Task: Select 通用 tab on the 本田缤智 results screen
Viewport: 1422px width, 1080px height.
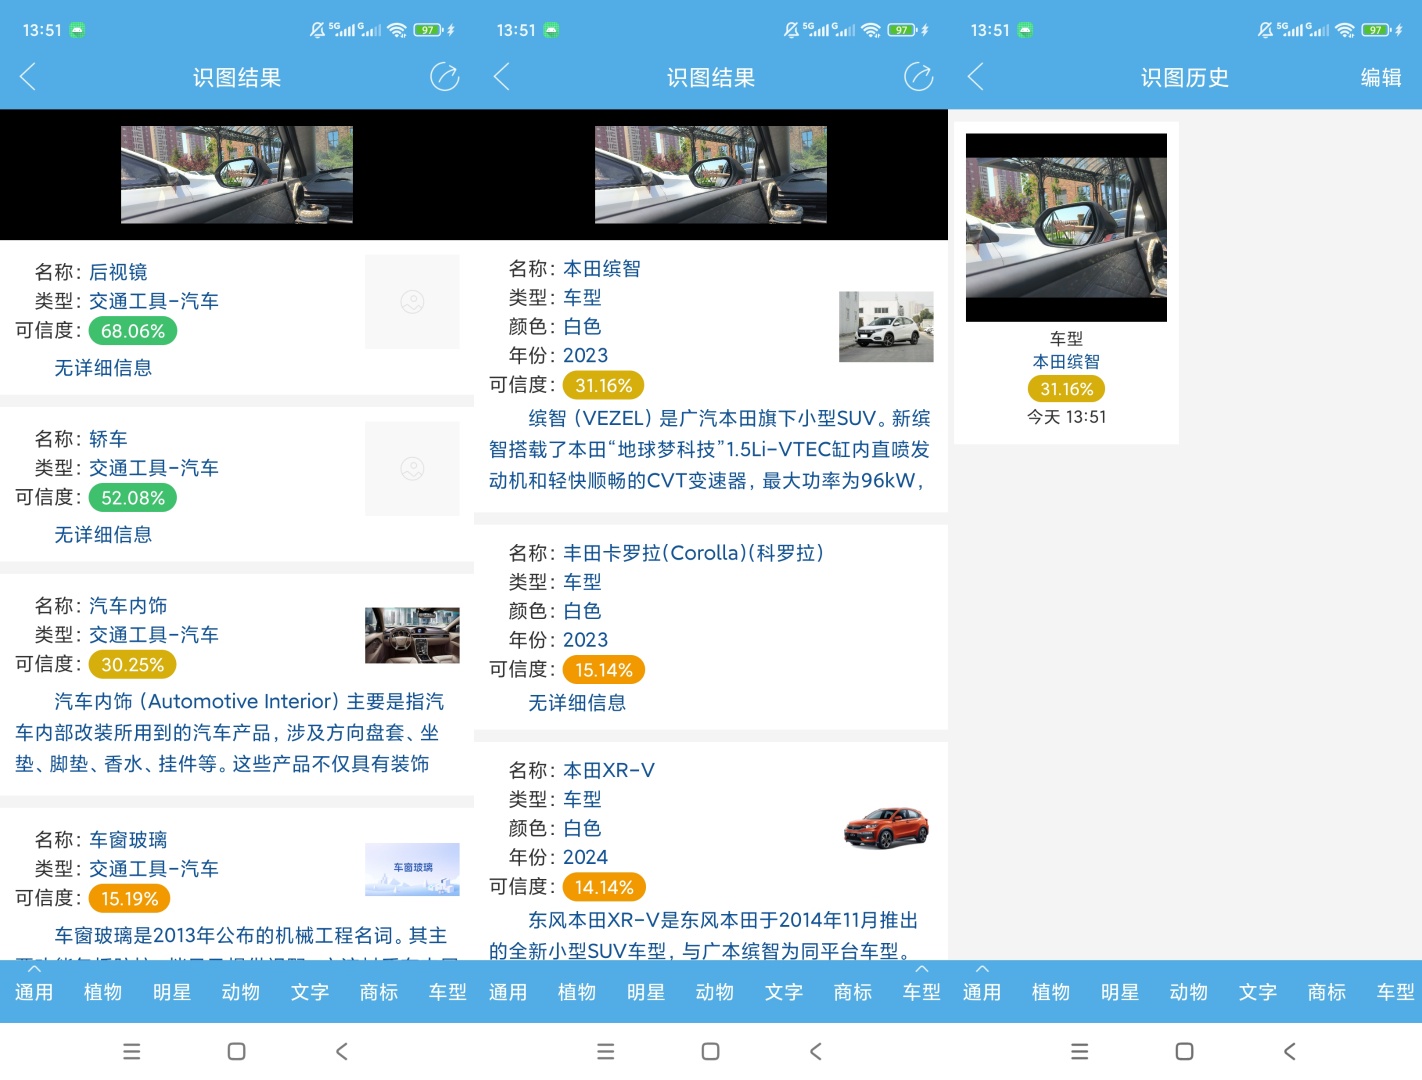Action: pos(508,992)
